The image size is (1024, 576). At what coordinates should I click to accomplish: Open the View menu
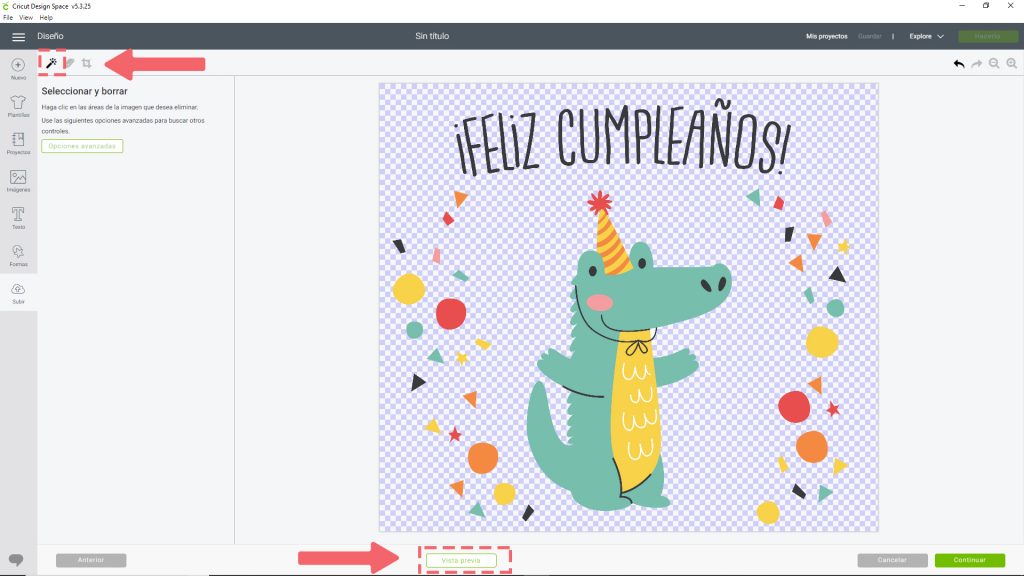[x=26, y=18]
